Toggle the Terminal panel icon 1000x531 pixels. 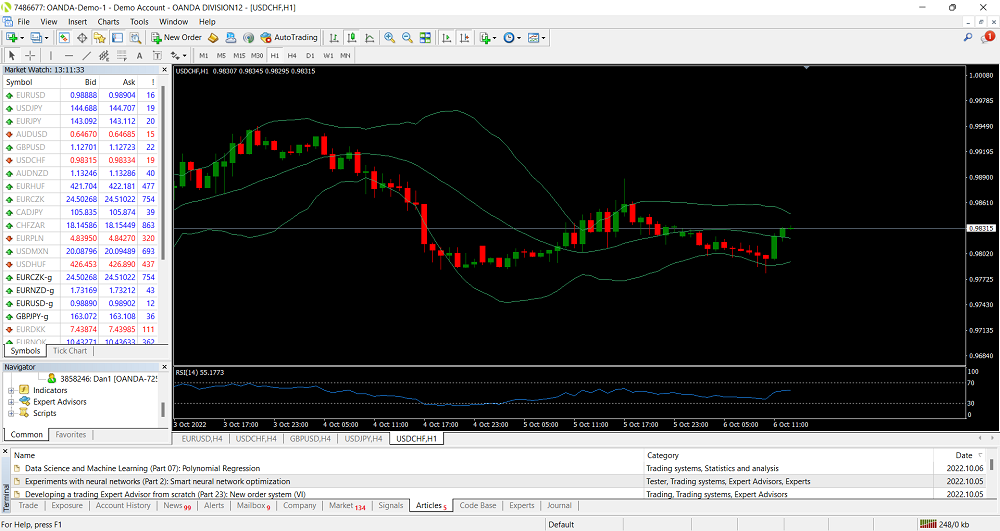[117, 38]
